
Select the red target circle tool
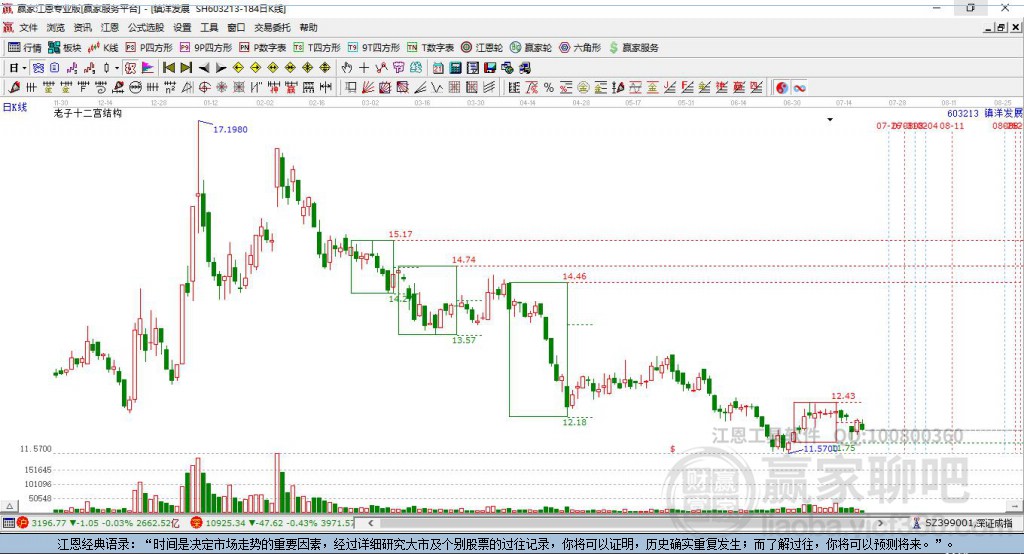pos(204,88)
